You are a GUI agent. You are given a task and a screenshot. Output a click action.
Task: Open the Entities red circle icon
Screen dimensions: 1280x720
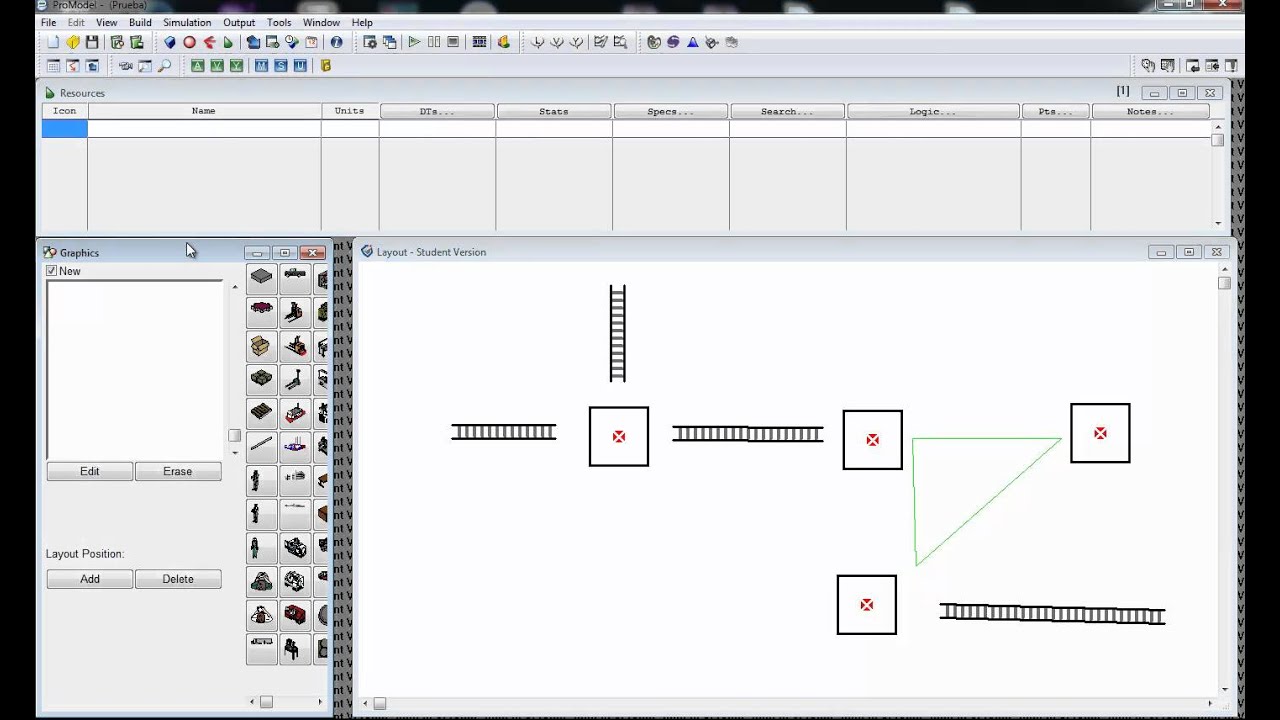click(189, 42)
